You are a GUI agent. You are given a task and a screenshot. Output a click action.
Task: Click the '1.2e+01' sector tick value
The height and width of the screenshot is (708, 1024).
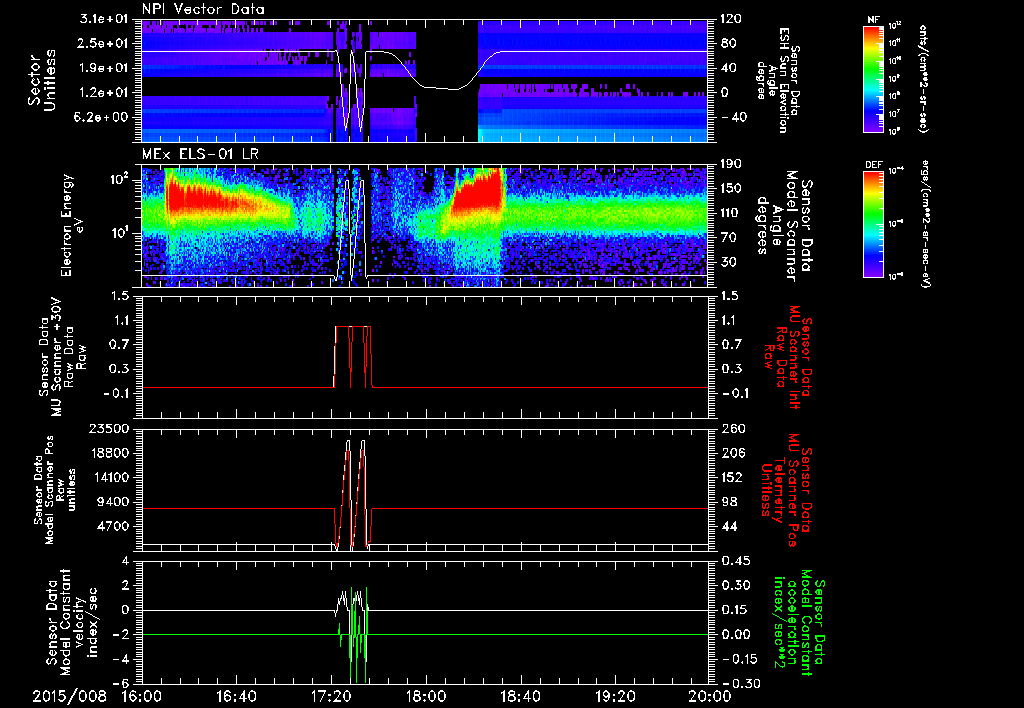[x=103, y=93]
